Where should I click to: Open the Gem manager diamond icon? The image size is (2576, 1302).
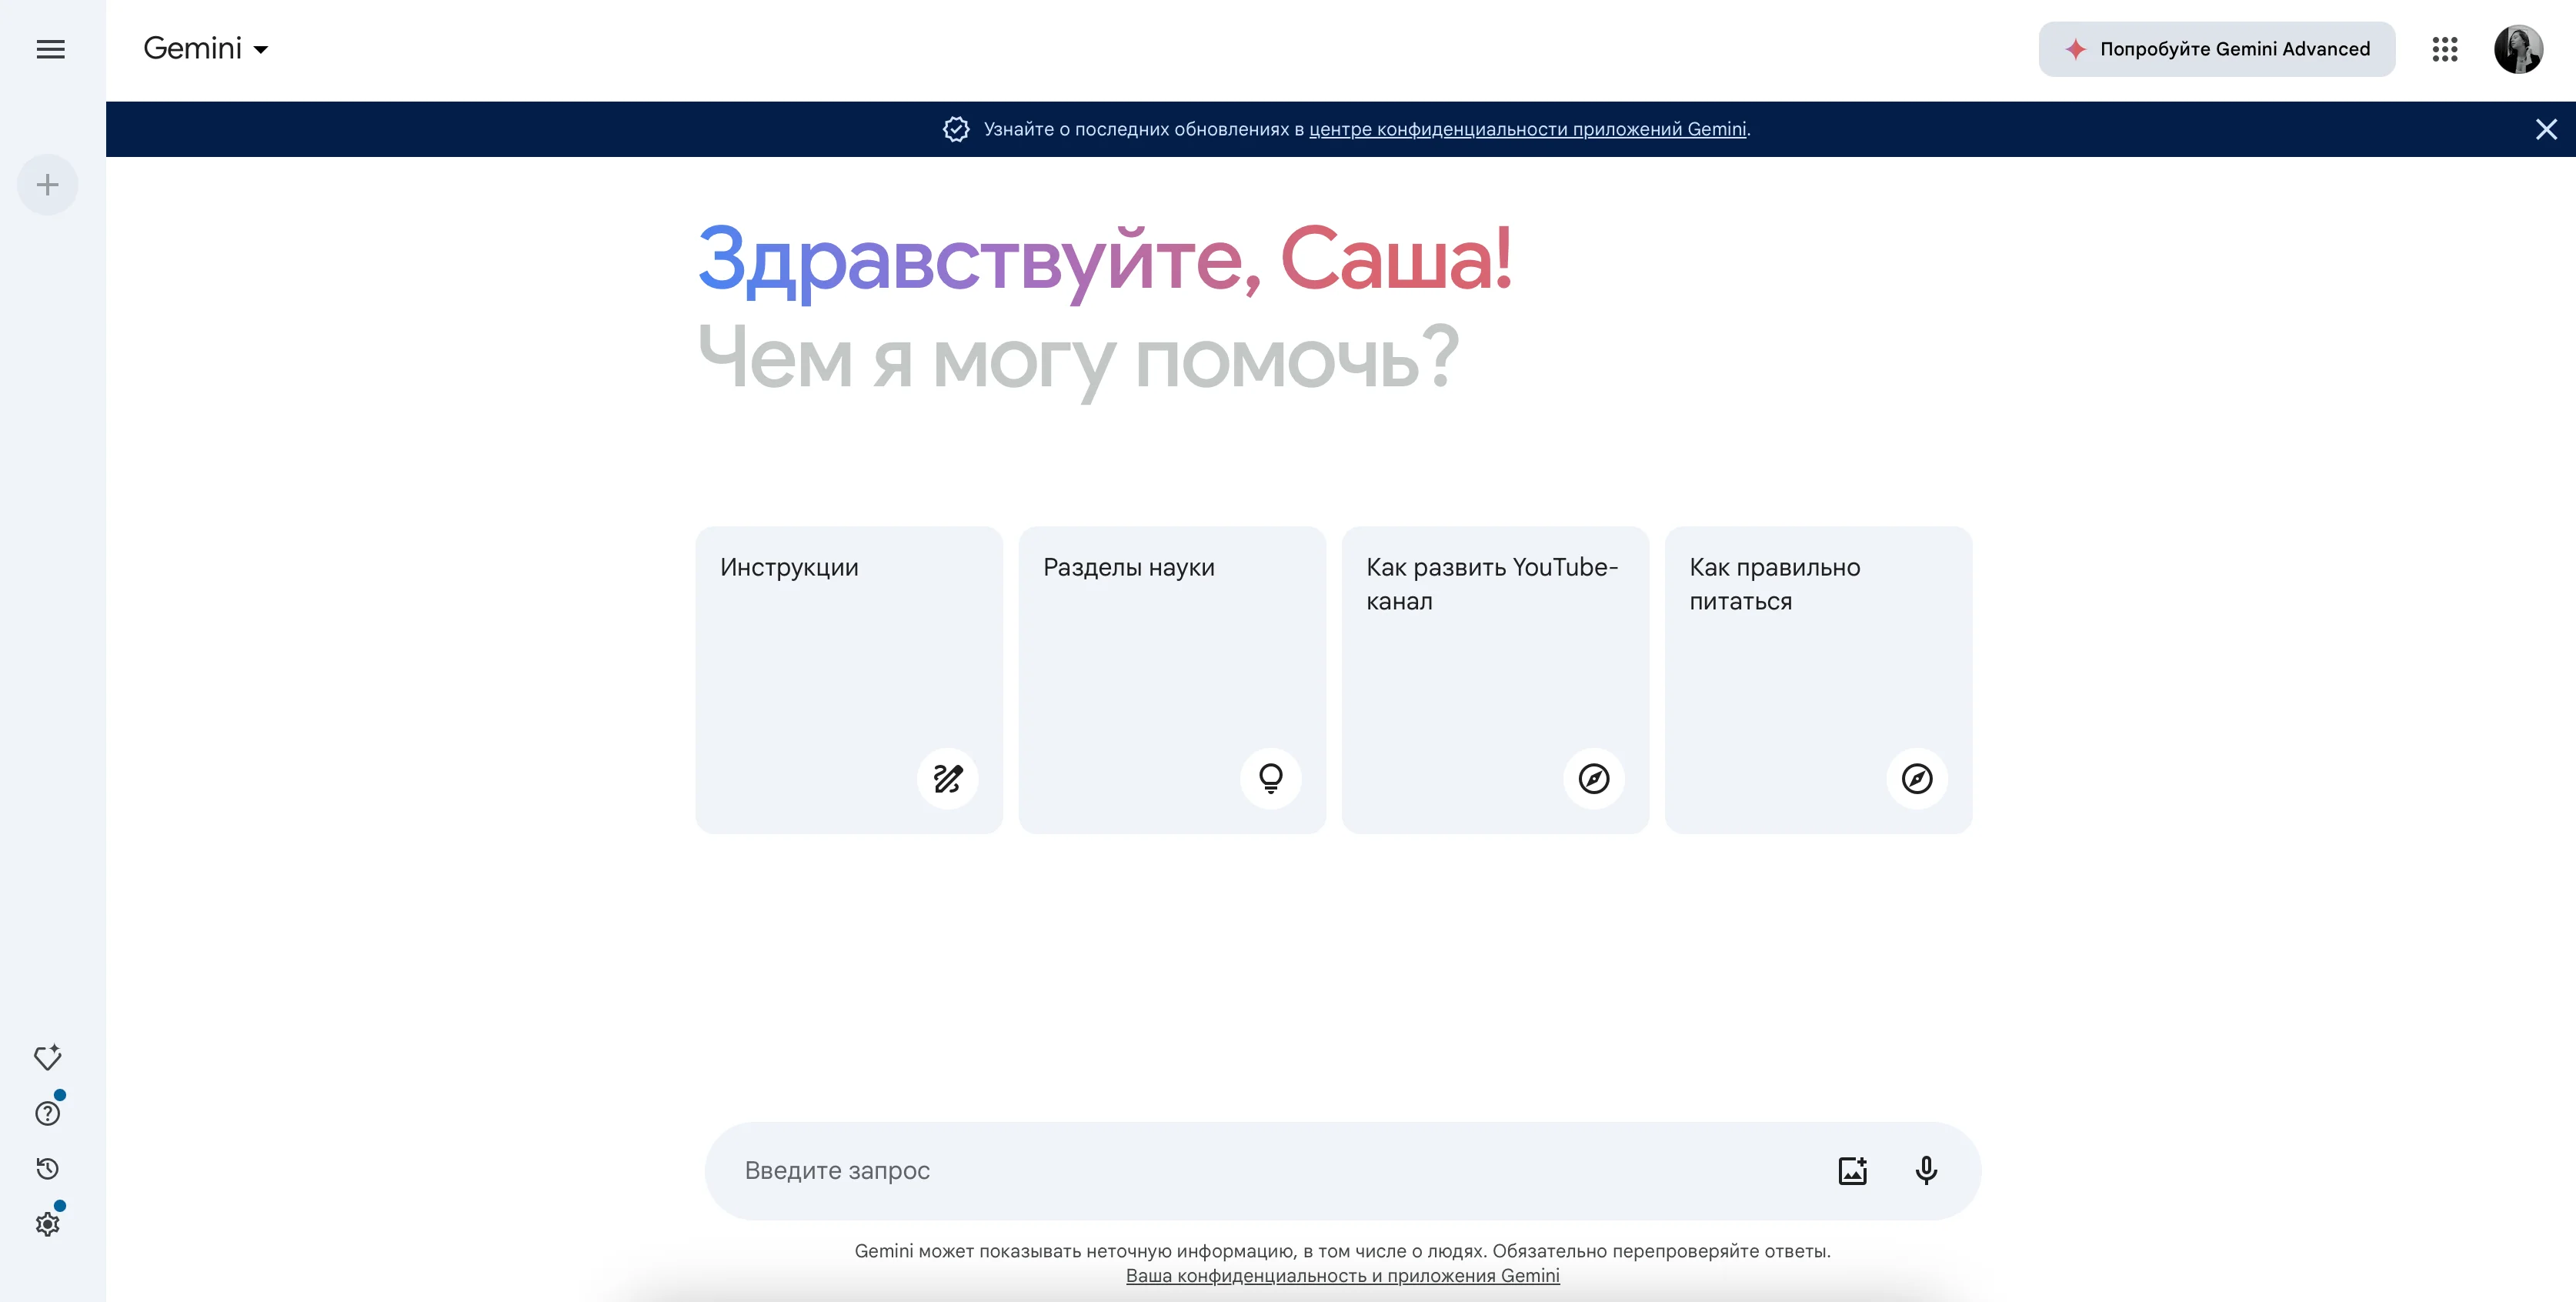pyautogui.click(x=47, y=1057)
